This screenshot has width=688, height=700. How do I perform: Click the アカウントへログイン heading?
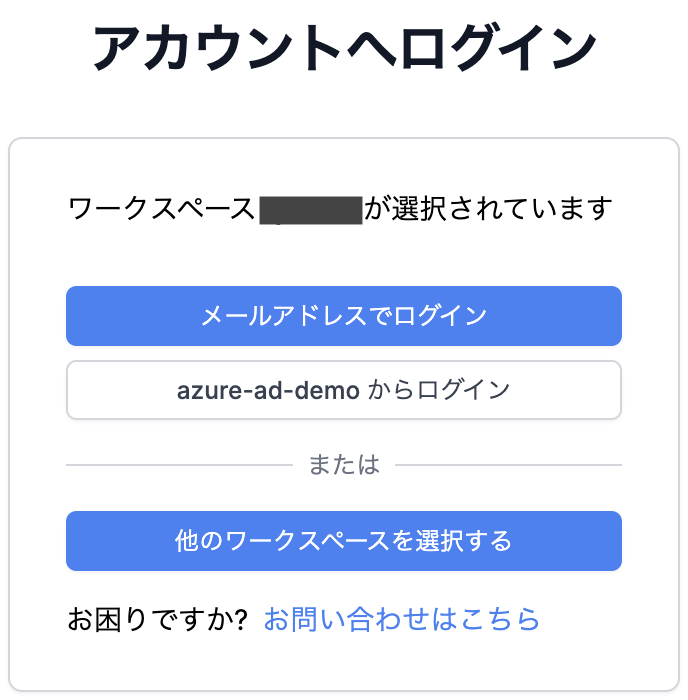pos(344,47)
